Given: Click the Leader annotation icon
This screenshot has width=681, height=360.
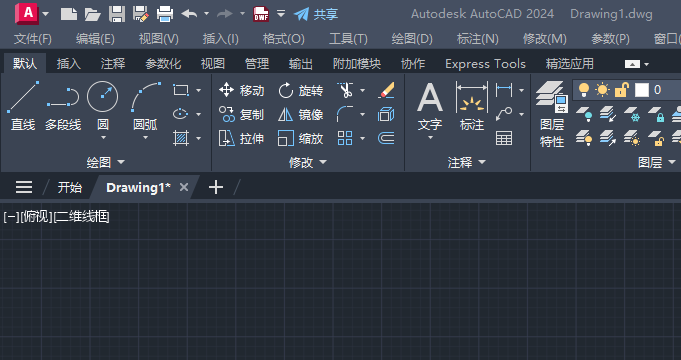Looking at the screenshot, I should (504, 115).
